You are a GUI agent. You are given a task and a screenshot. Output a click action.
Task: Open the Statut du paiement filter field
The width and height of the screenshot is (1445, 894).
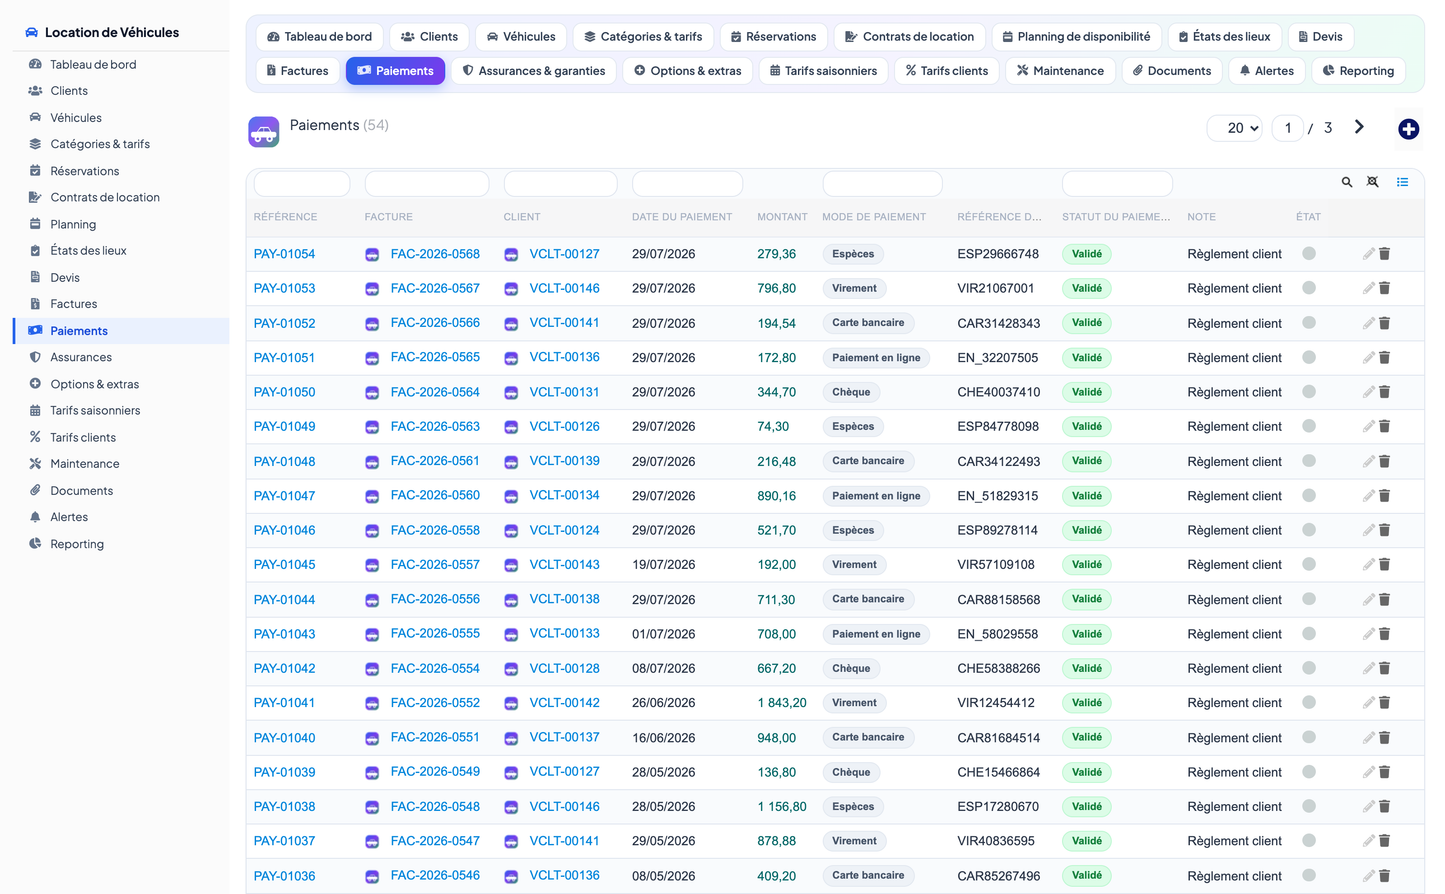pyautogui.click(x=1117, y=184)
